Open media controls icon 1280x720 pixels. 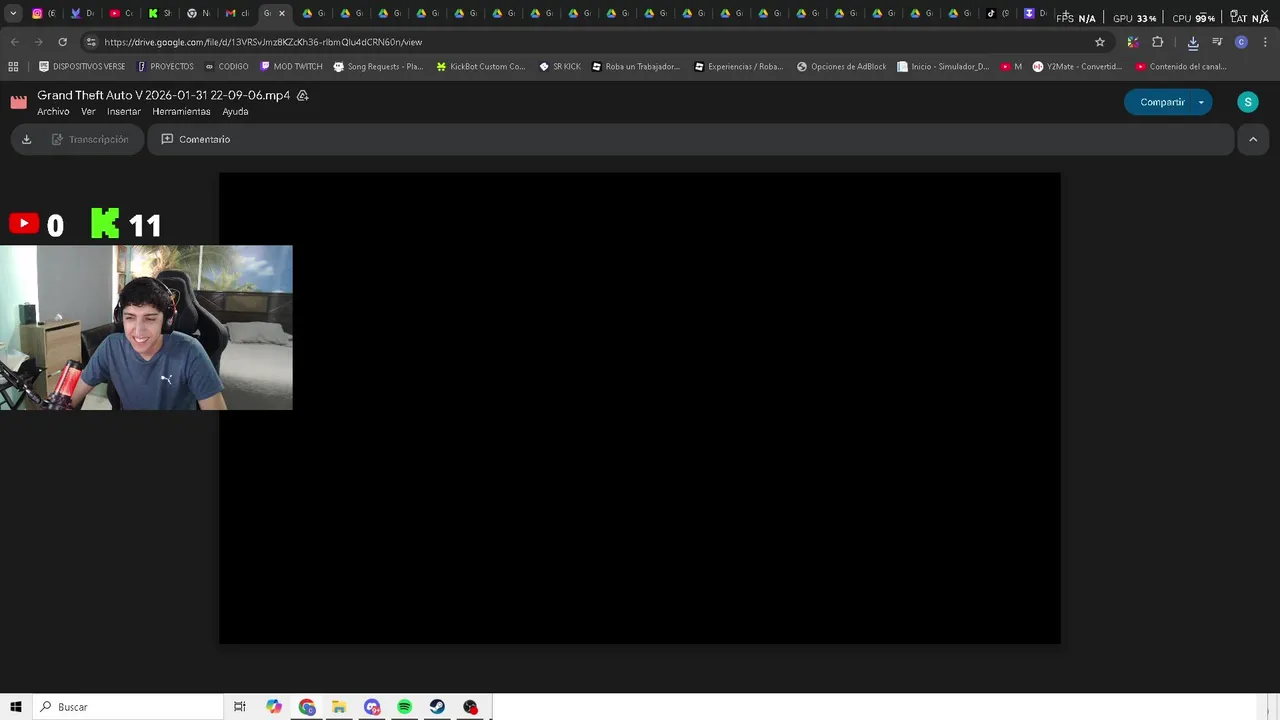1217,42
